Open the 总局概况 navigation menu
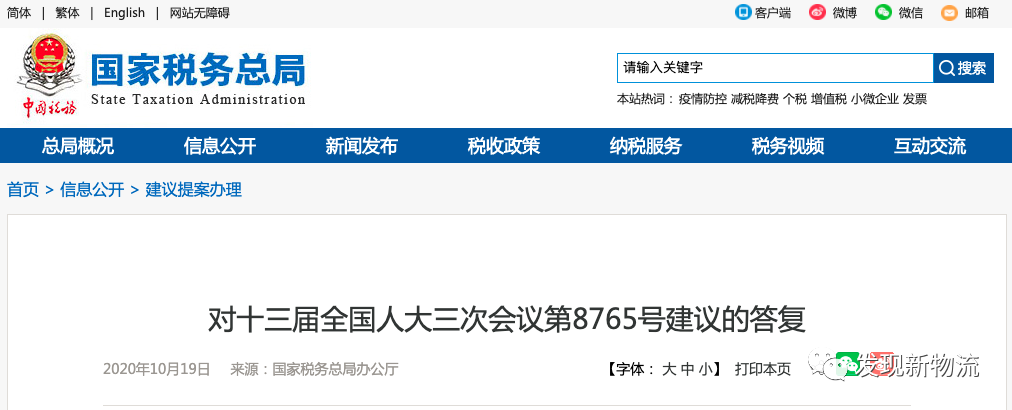Image resolution: width=1012 pixels, height=410 pixels. click(77, 146)
